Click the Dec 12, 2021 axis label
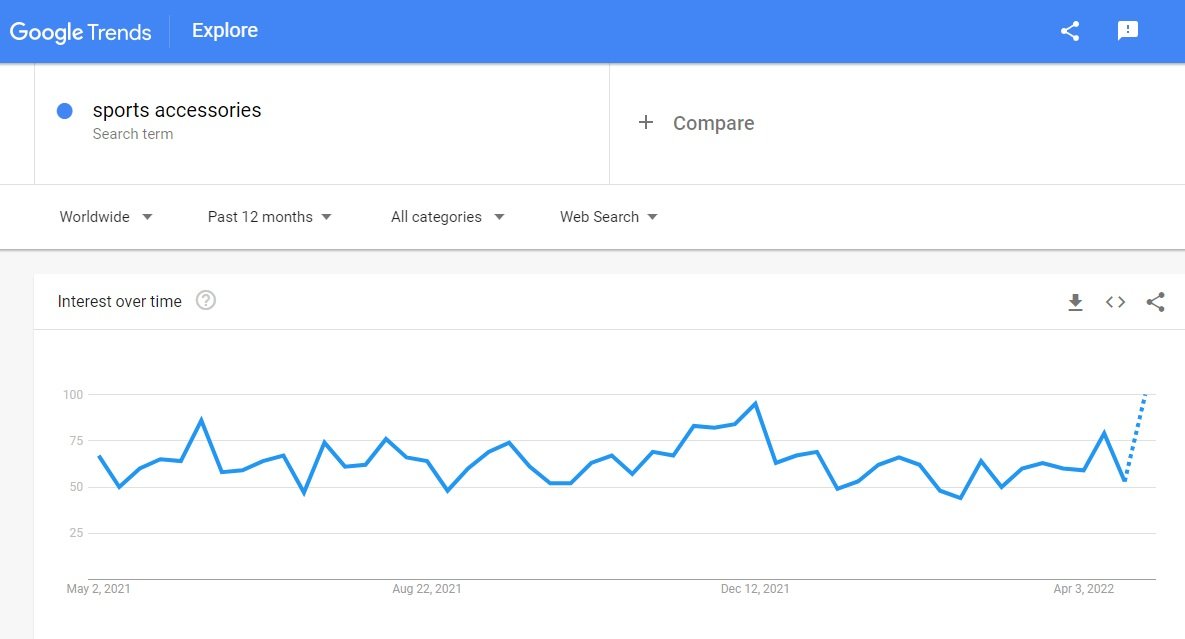The height and width of the screenshot is (639, 1185). [x=755, y=589]
